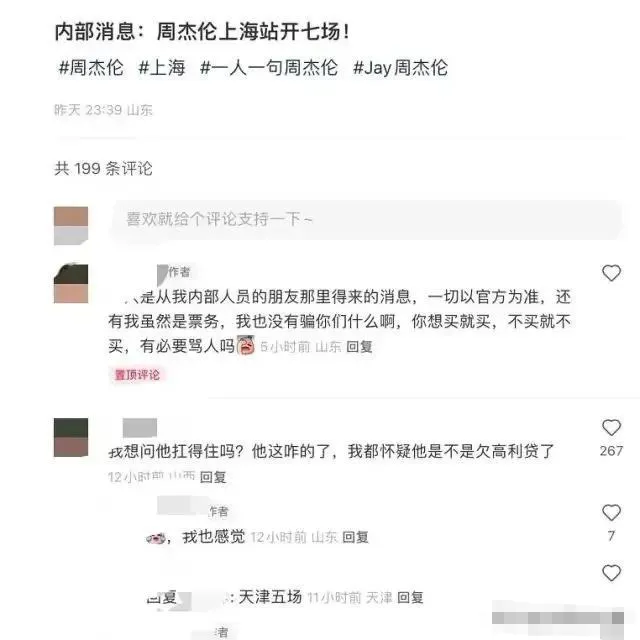
Task: Like the 天津五场 reply
Action: [611, 573]
